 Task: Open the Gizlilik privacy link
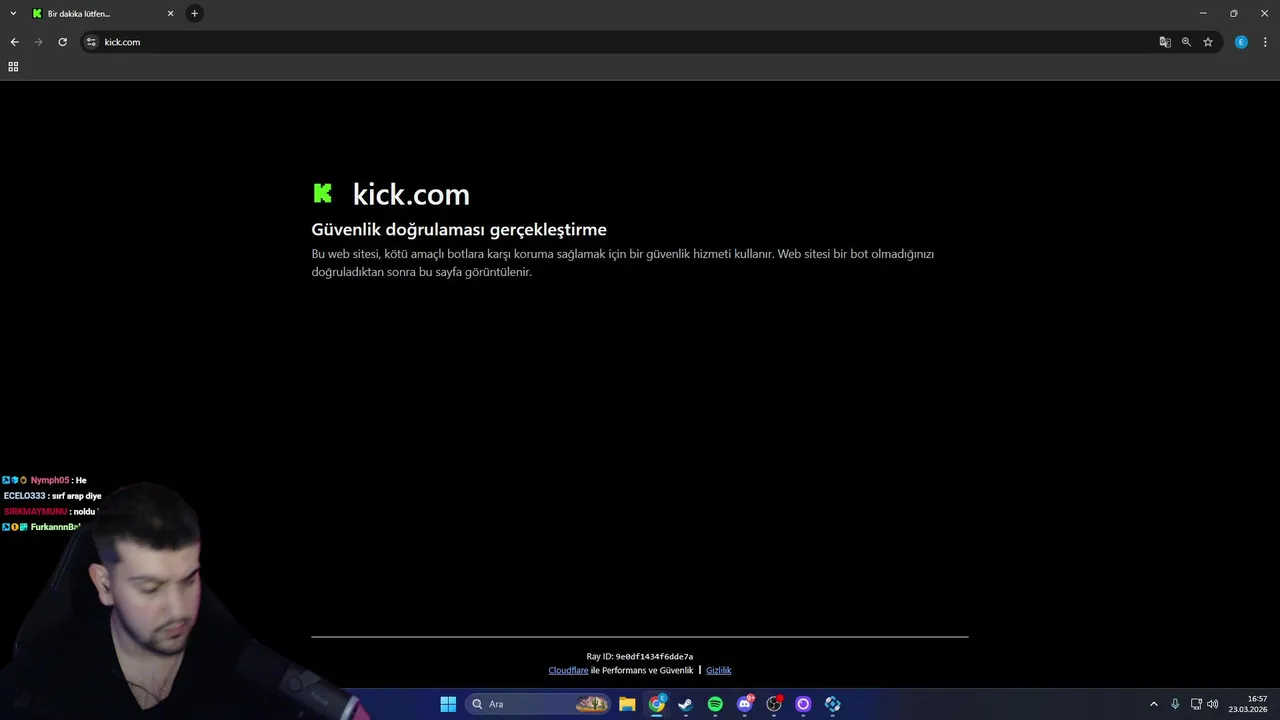(719, 670)
